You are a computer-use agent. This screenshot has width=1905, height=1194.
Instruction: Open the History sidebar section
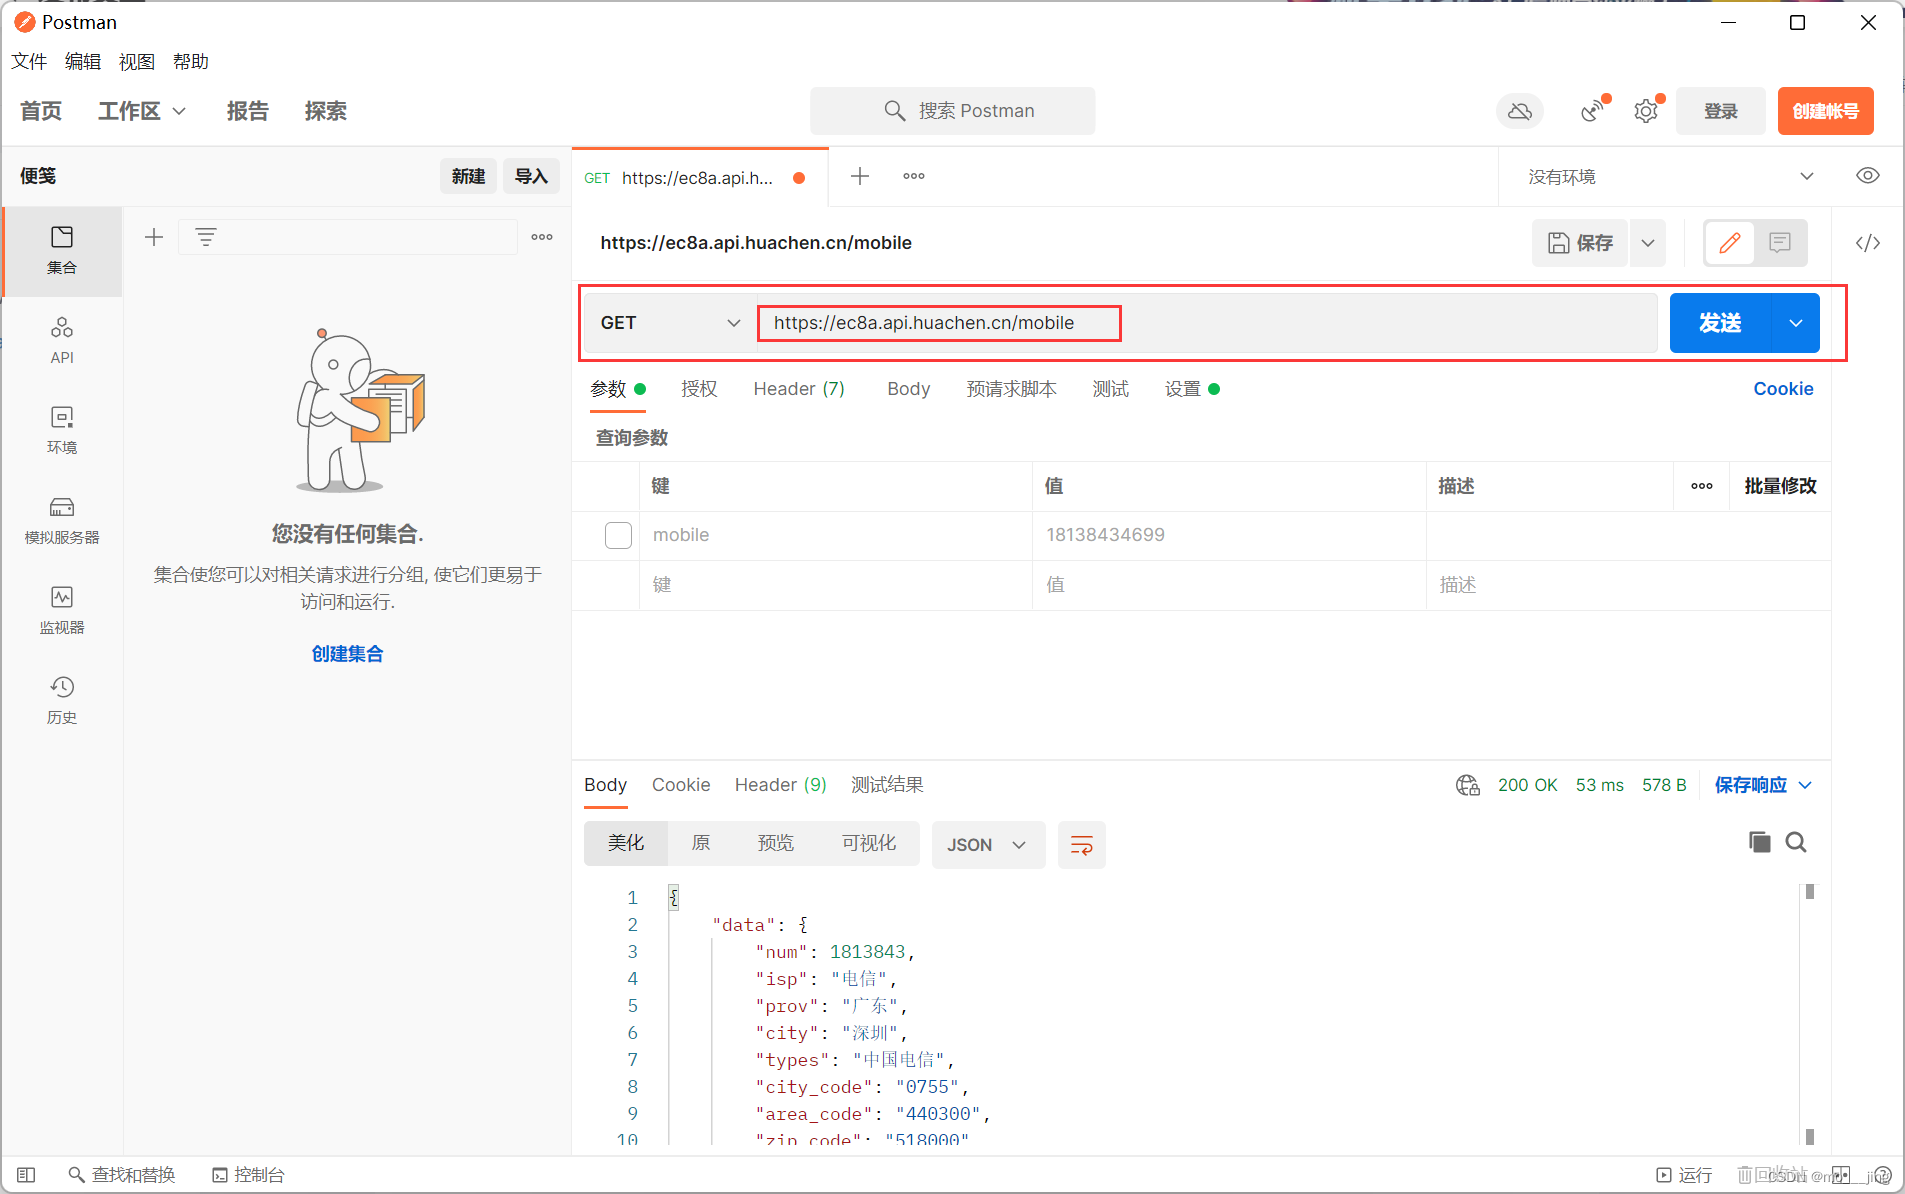point(62,701)
